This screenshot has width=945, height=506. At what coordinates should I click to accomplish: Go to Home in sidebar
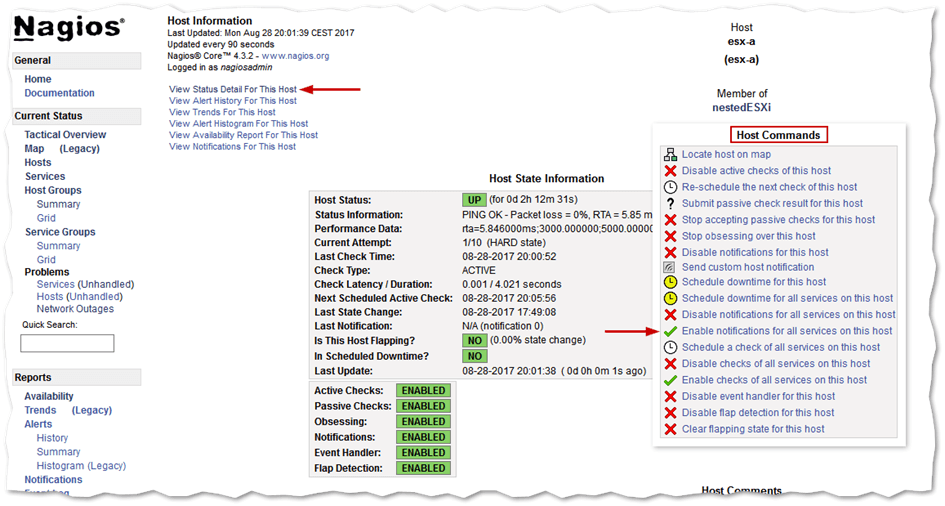38,79
